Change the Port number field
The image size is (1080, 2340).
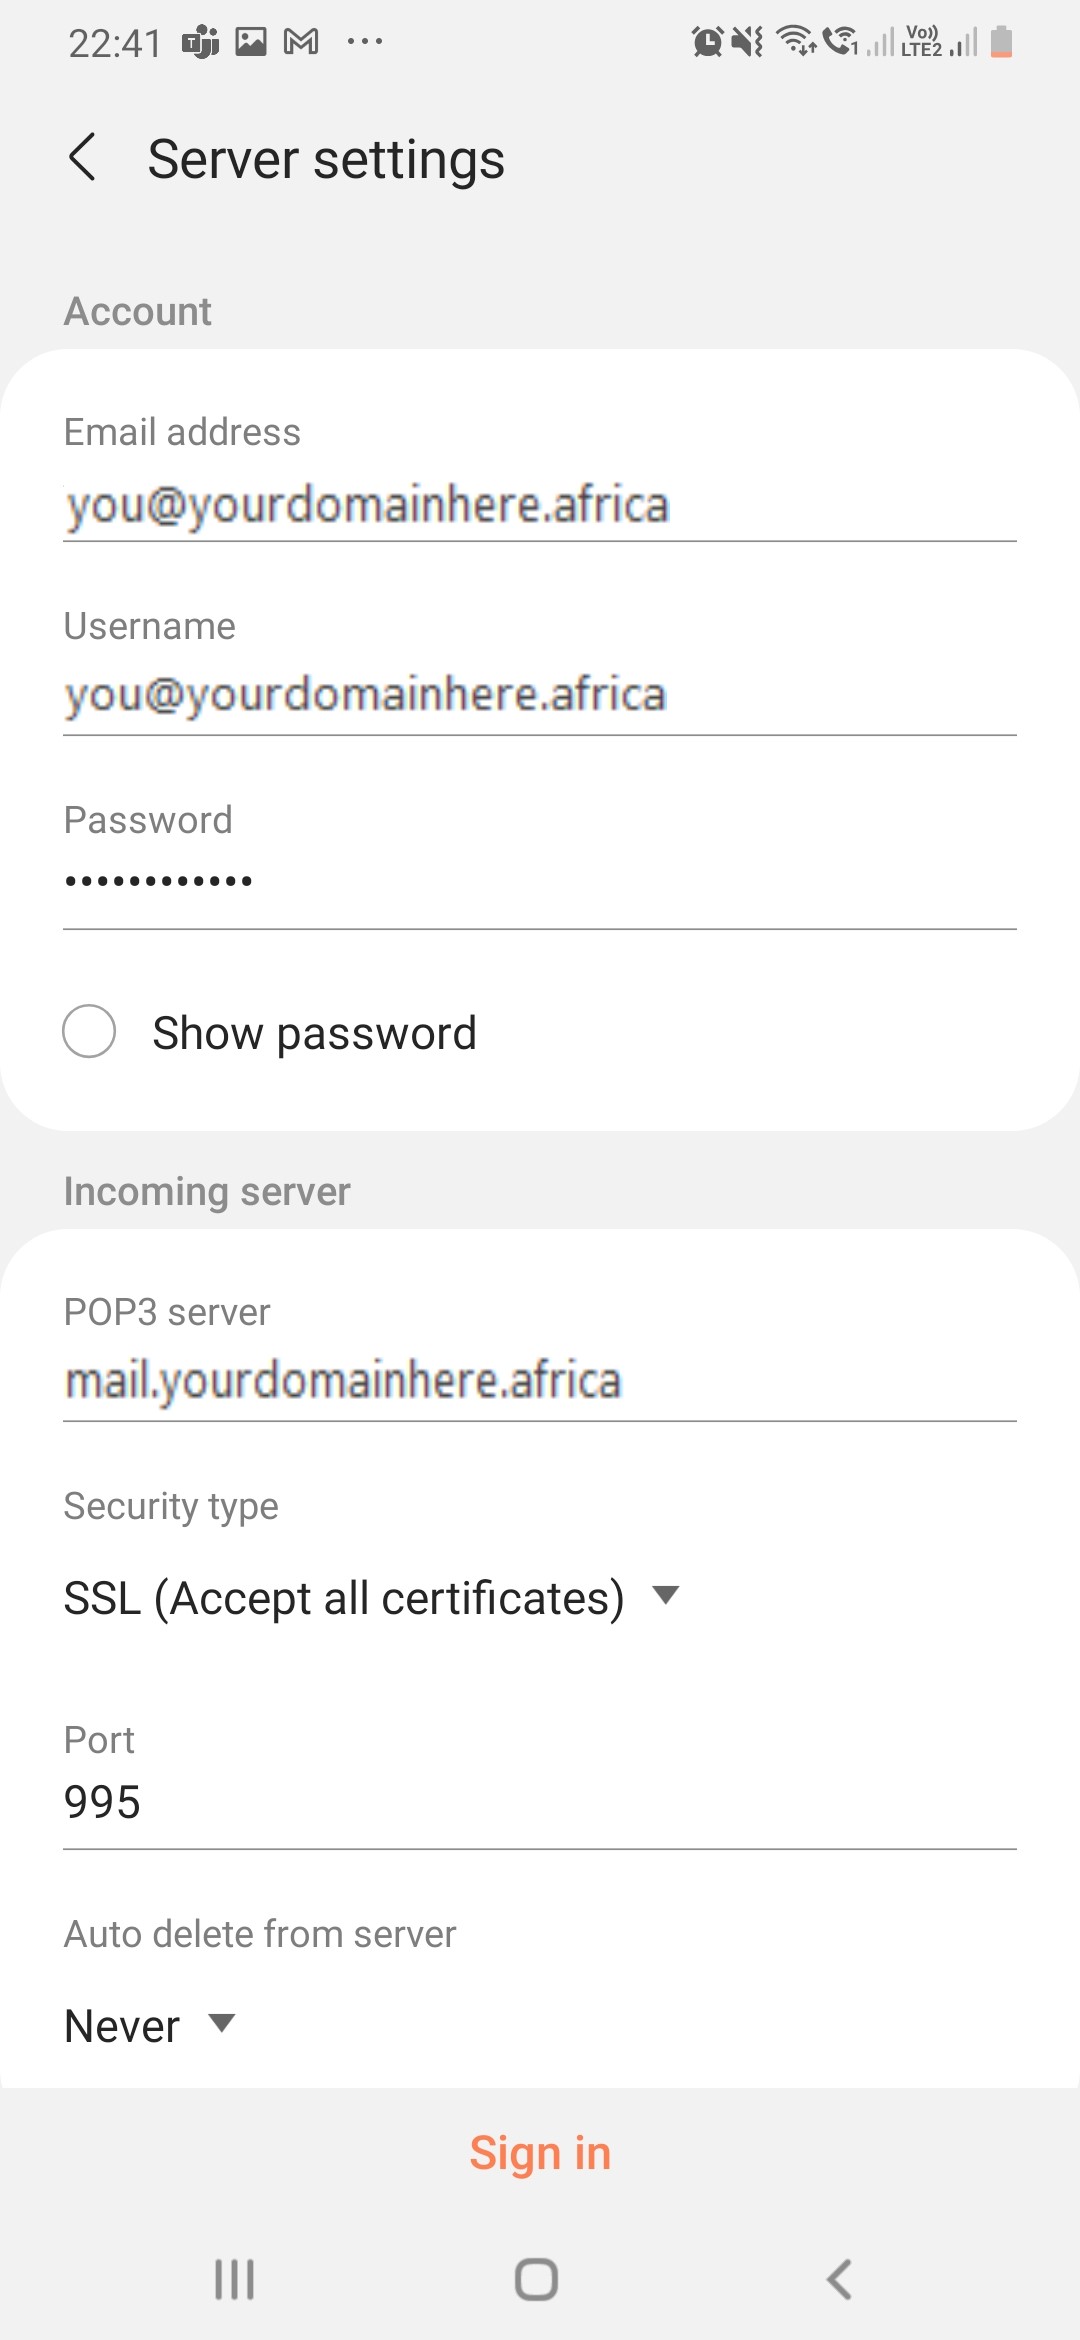pyautogui.click(x=540, y=1802)
